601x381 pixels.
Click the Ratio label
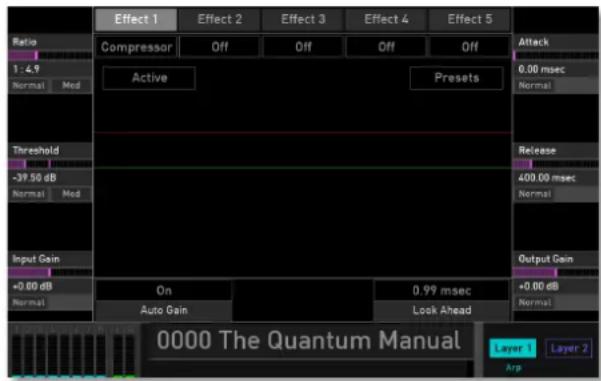click(25, 42)
